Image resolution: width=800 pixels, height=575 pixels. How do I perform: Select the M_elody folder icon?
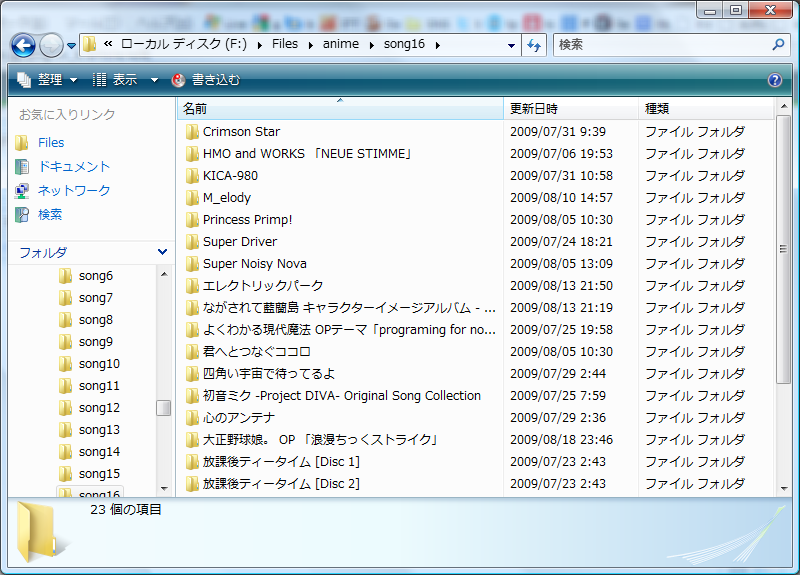[192, 197]
